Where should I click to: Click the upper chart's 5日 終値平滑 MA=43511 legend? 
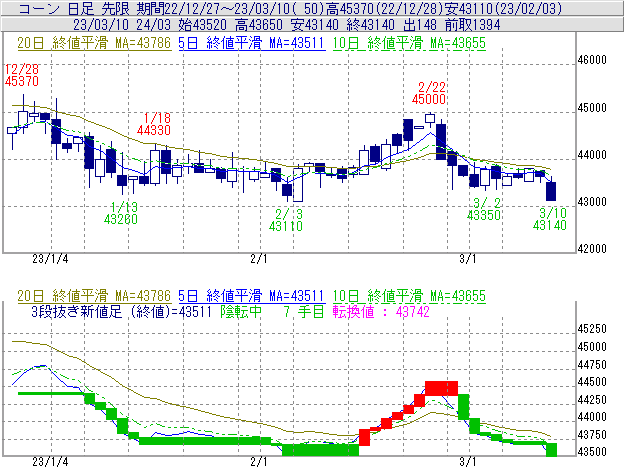[x=252, y=43]
